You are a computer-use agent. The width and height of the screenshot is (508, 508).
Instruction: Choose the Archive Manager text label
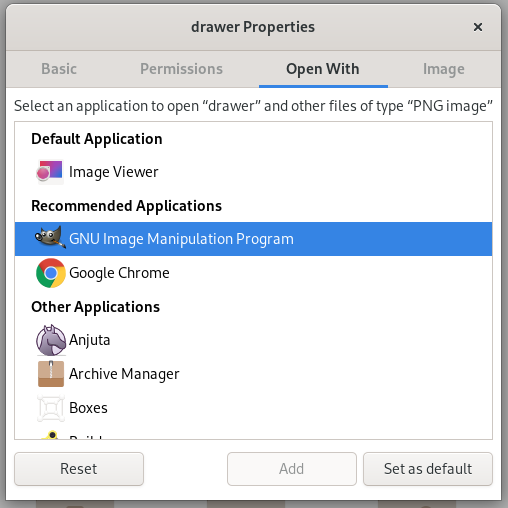tap(124, 374)
